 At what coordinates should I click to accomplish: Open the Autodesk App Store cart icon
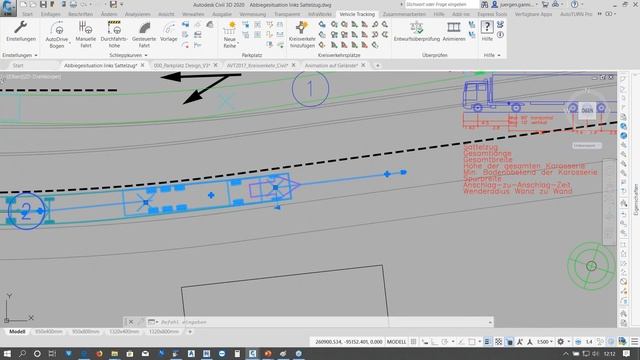[545, 4]
